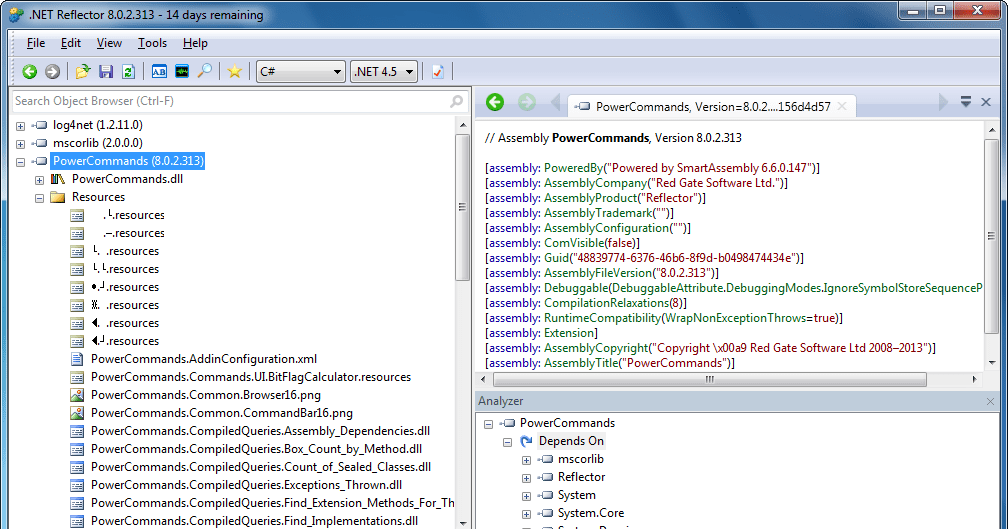Expand the log4net assembly node
The height and width of the screenshot is (529, 1008).
coord(21,126)
